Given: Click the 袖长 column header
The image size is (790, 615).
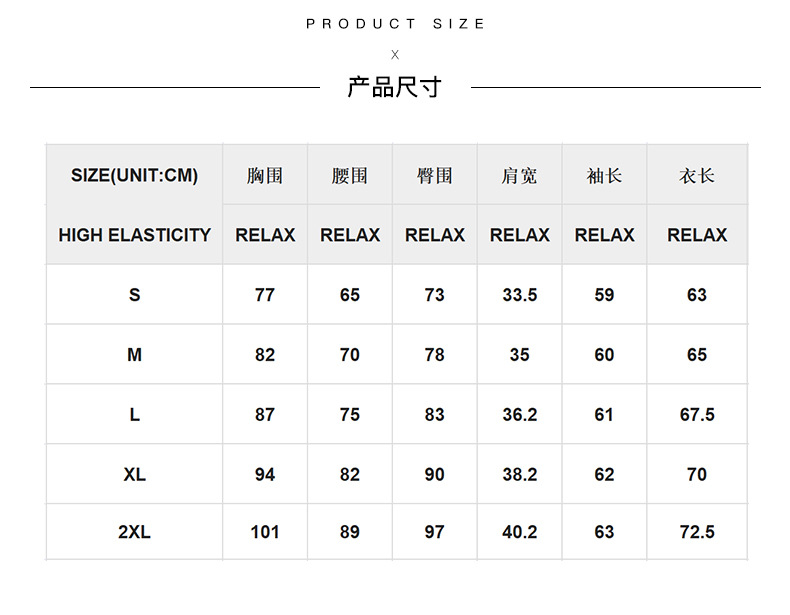Looking at the screenshot, I should pos(604,175).
